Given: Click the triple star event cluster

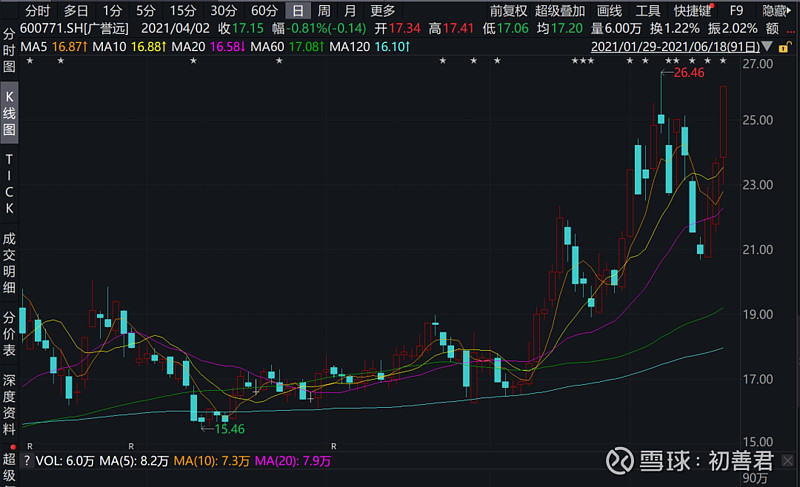Looking at the screenshot, I should pos(583,61).
